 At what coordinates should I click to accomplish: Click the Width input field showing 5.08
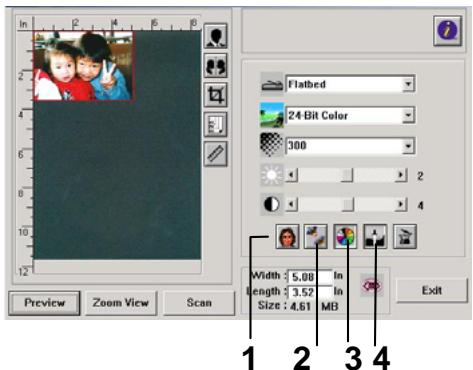point(310,277)
